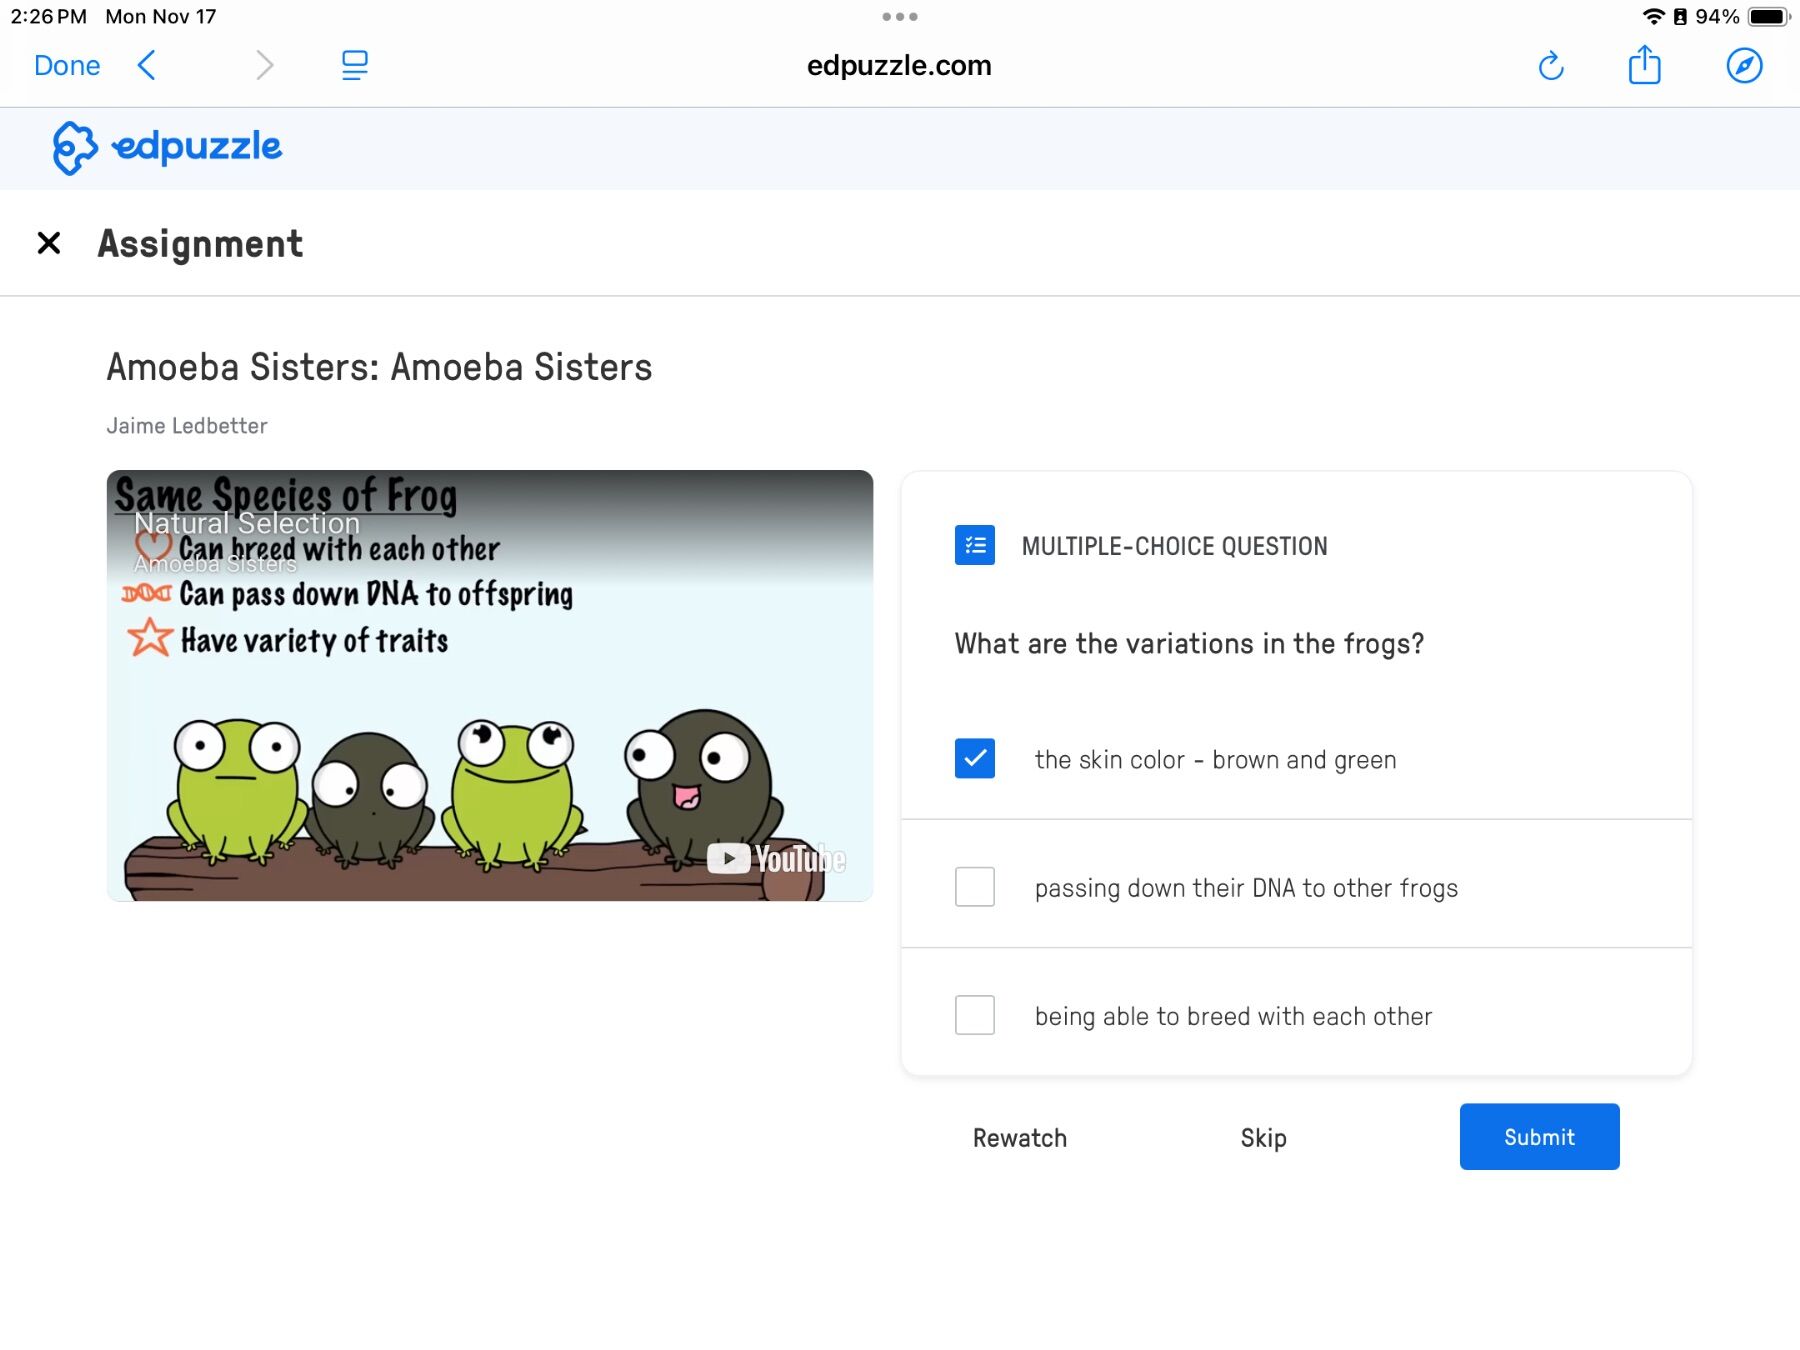Click the frog video thumbnail
The height and width of the screenshot is (1350, 1800).
point(490,686)
